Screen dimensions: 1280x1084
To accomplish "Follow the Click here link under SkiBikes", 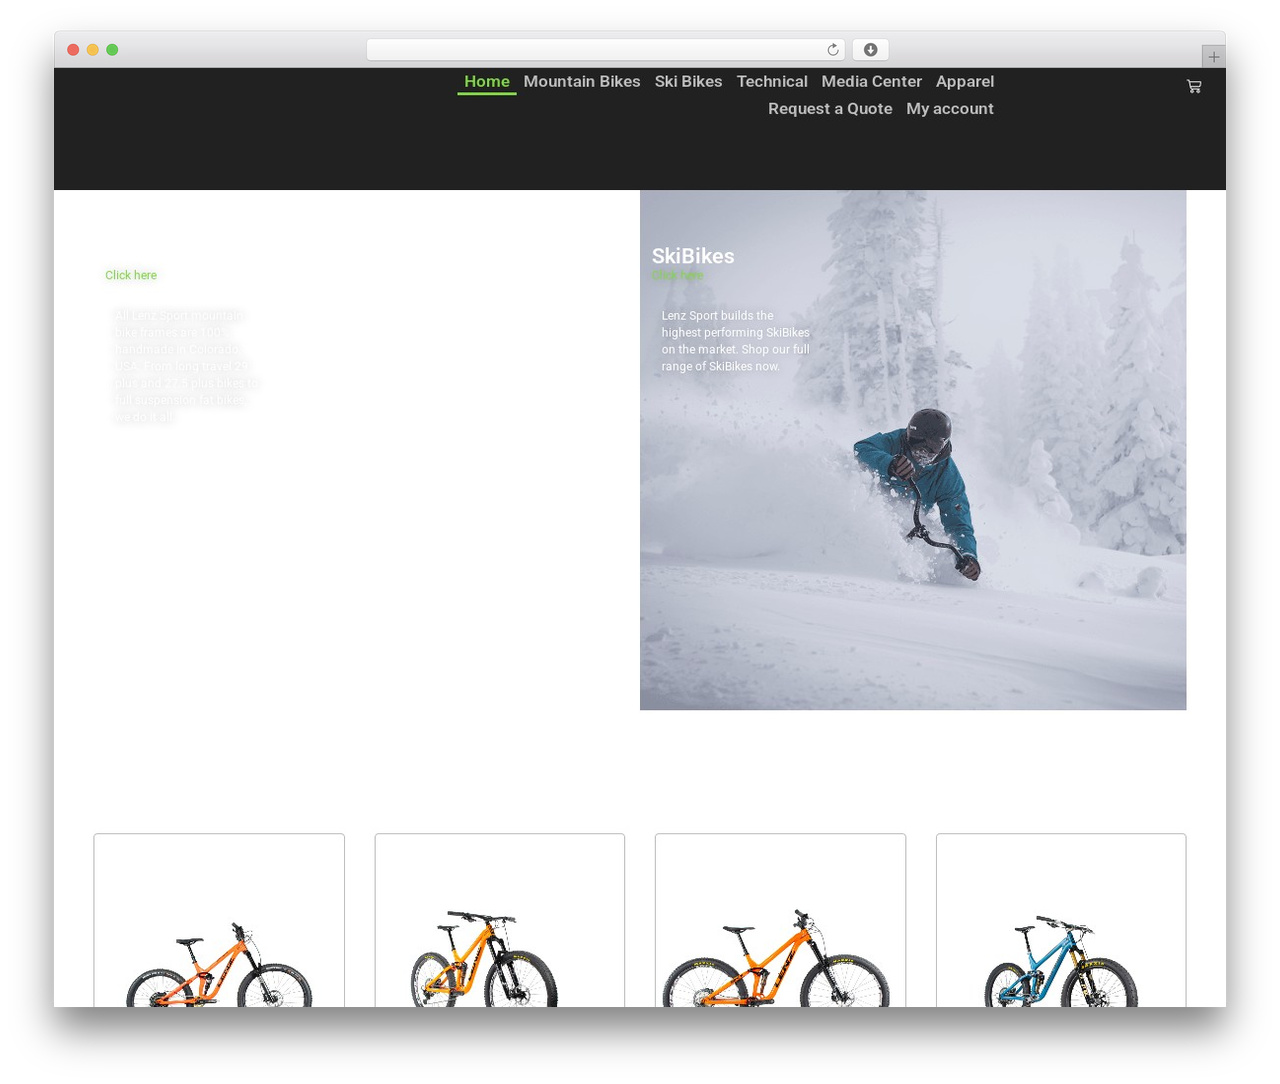I will tap(677, 275).
